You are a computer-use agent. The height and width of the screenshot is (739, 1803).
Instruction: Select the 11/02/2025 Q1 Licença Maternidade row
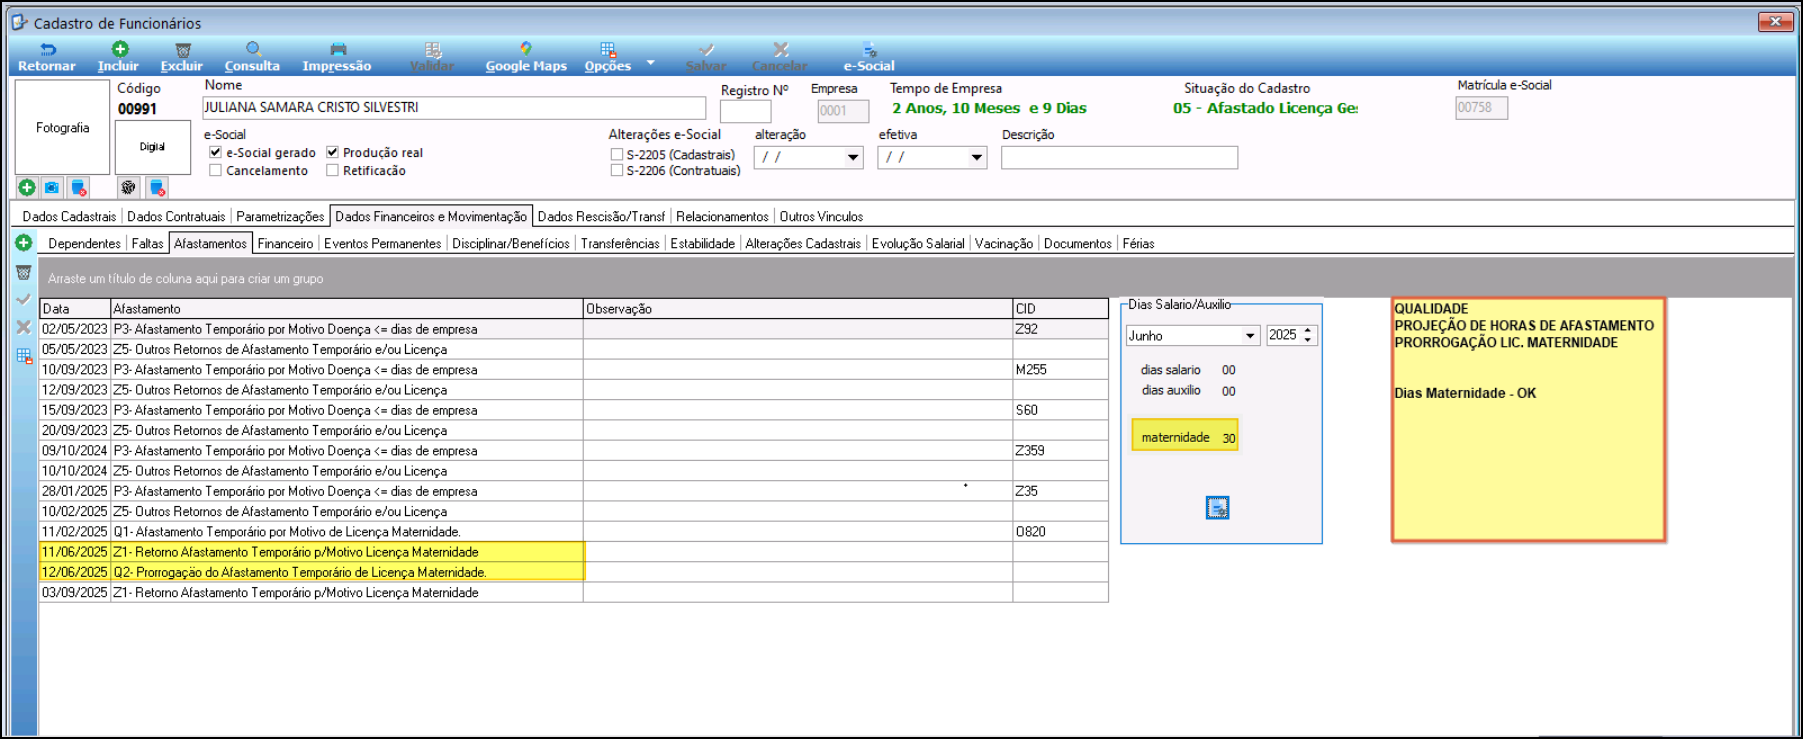574,532
